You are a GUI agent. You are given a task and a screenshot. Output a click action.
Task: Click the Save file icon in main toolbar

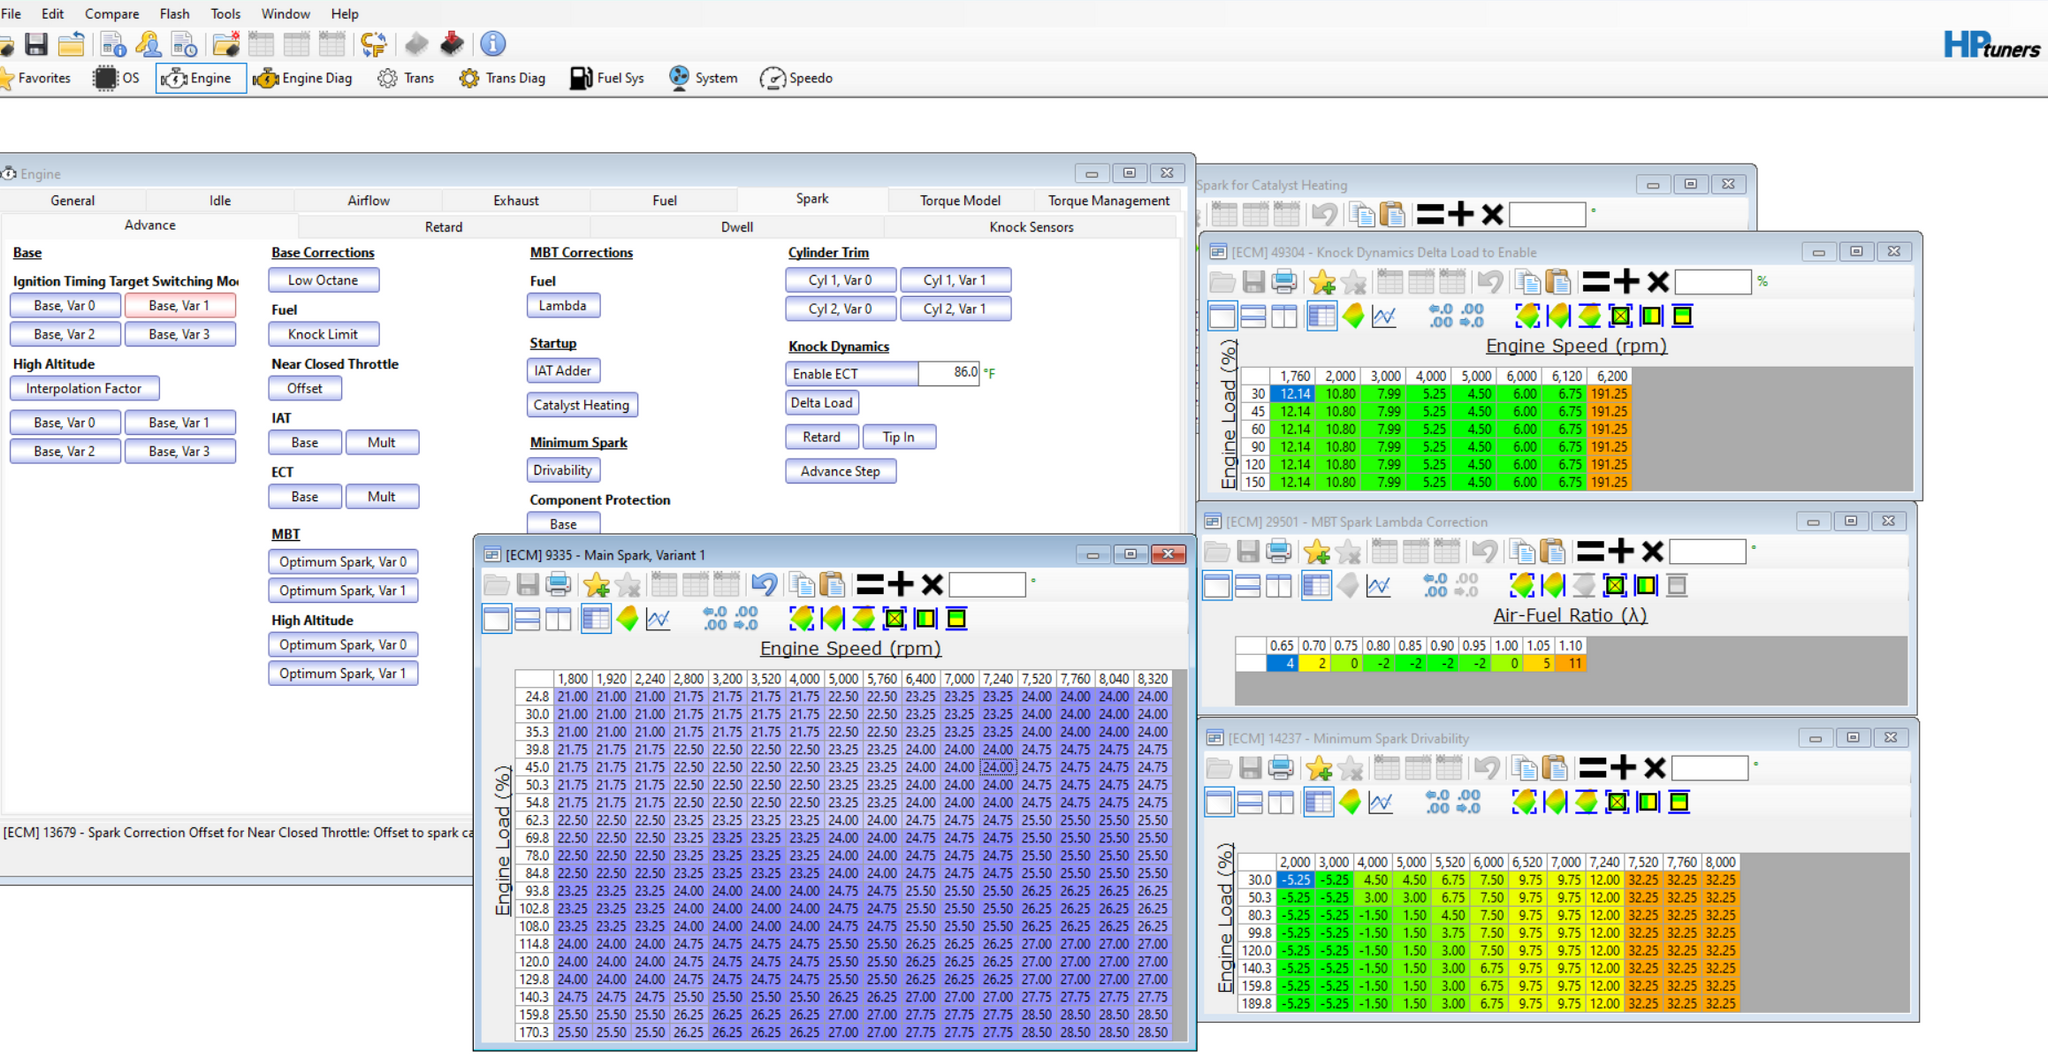(x=37, y=44)
